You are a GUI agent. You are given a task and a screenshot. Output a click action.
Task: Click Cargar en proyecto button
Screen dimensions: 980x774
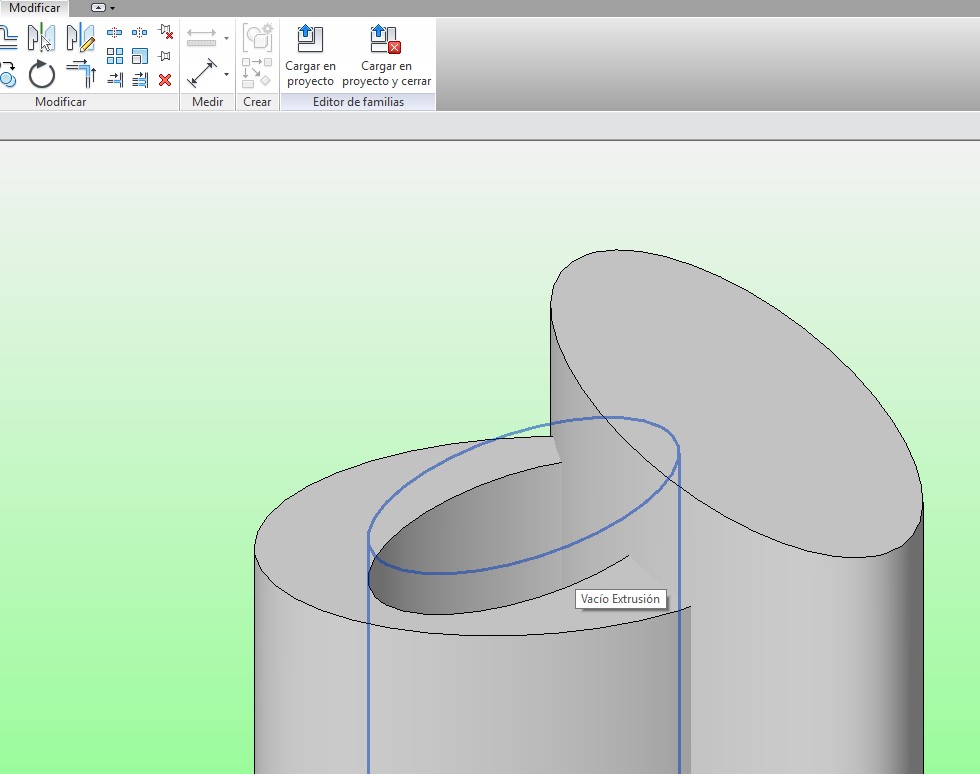310,56
